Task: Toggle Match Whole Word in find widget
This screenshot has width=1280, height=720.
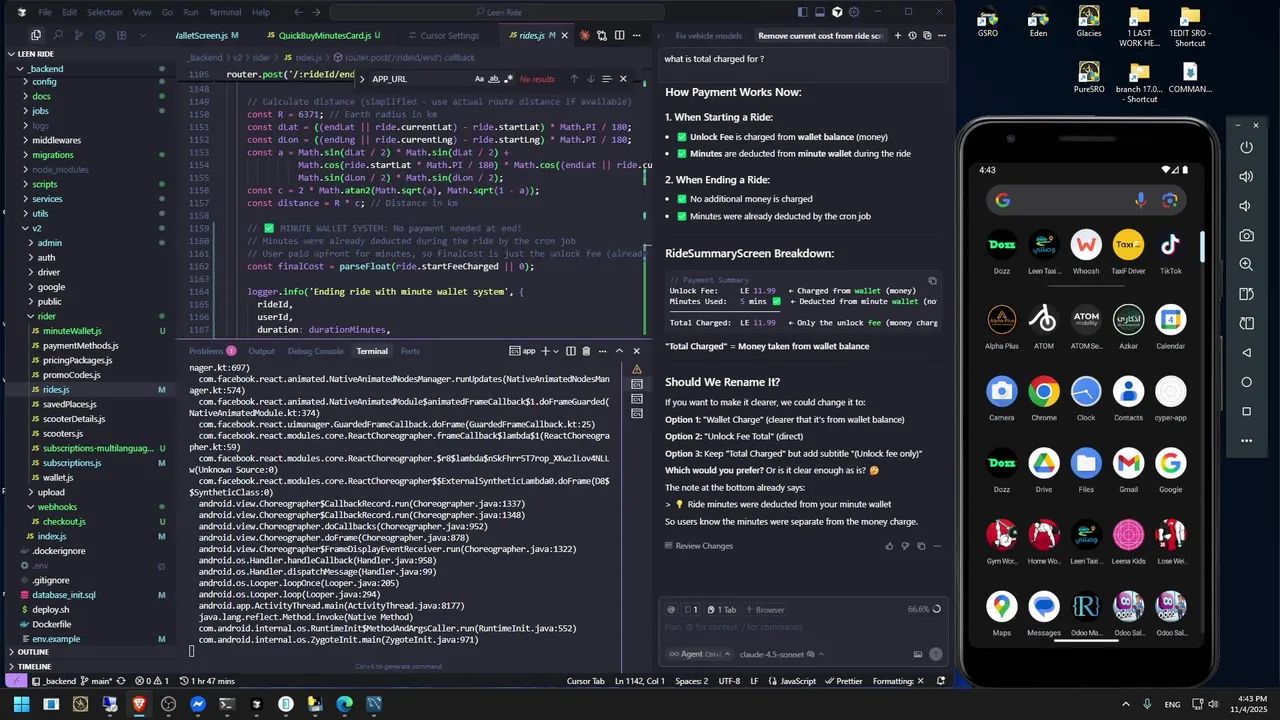Action: tap(494, 79)
